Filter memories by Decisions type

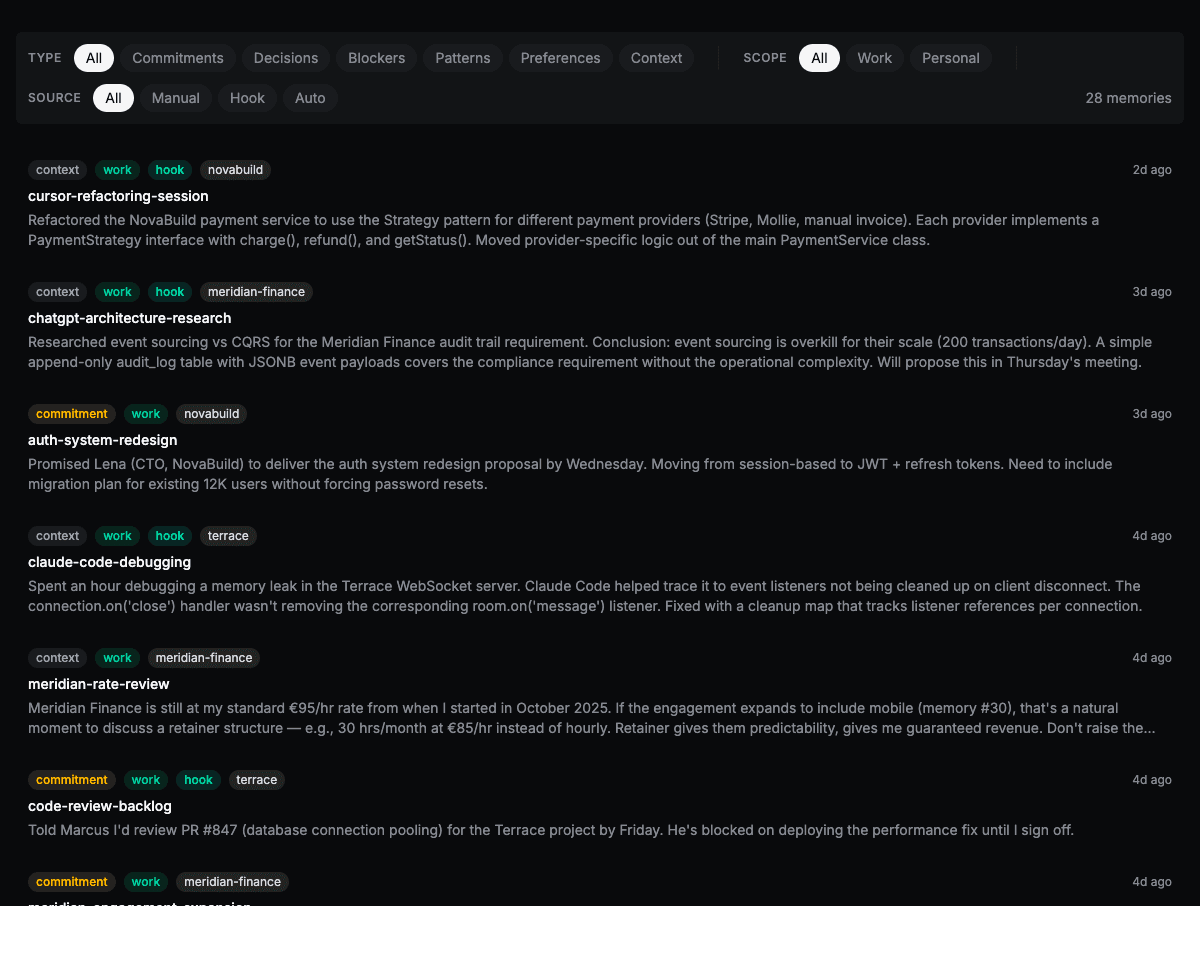click(286, 58)
